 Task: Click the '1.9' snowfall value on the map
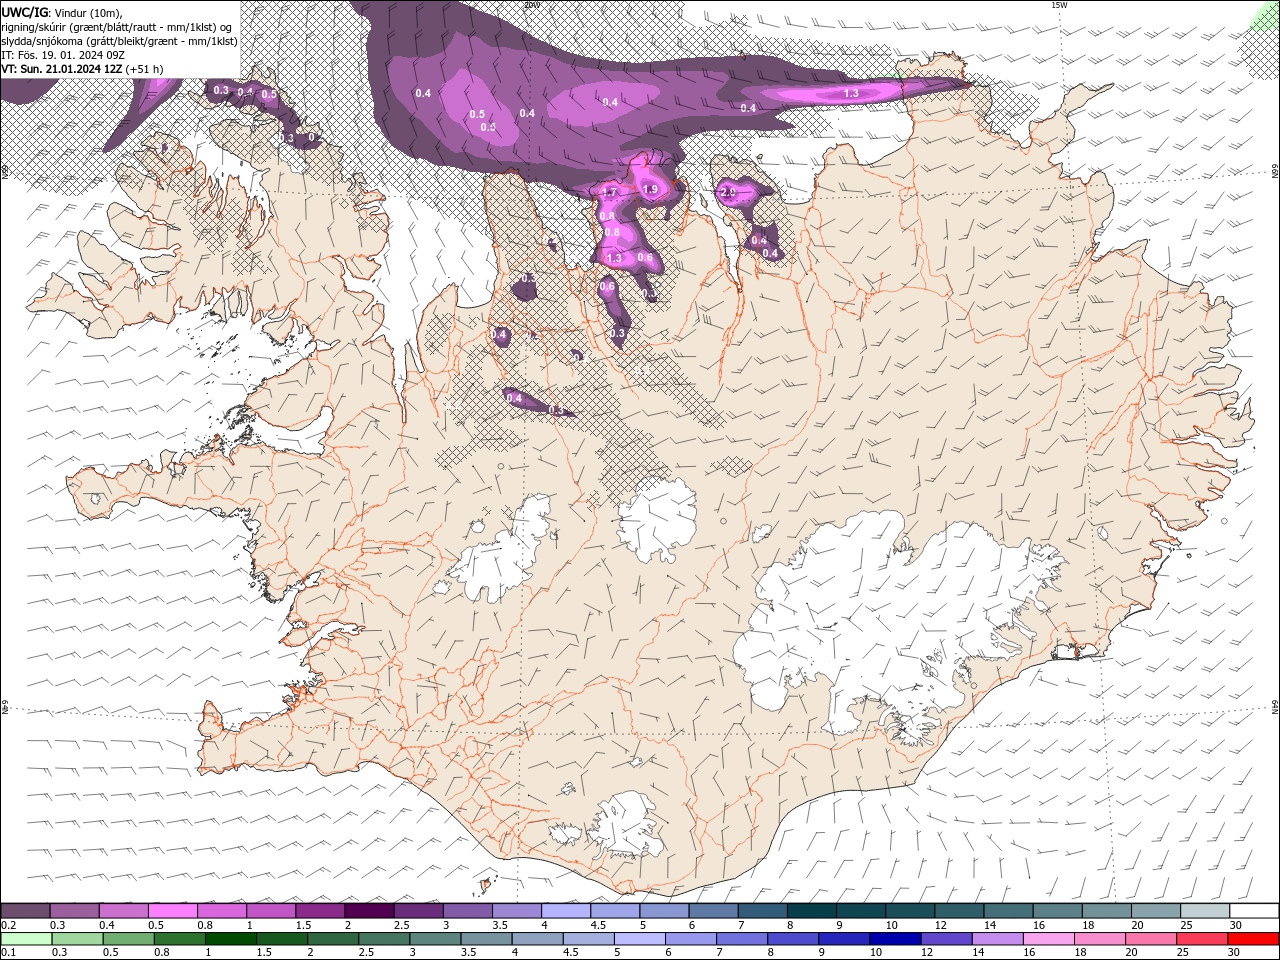(650, 190)
